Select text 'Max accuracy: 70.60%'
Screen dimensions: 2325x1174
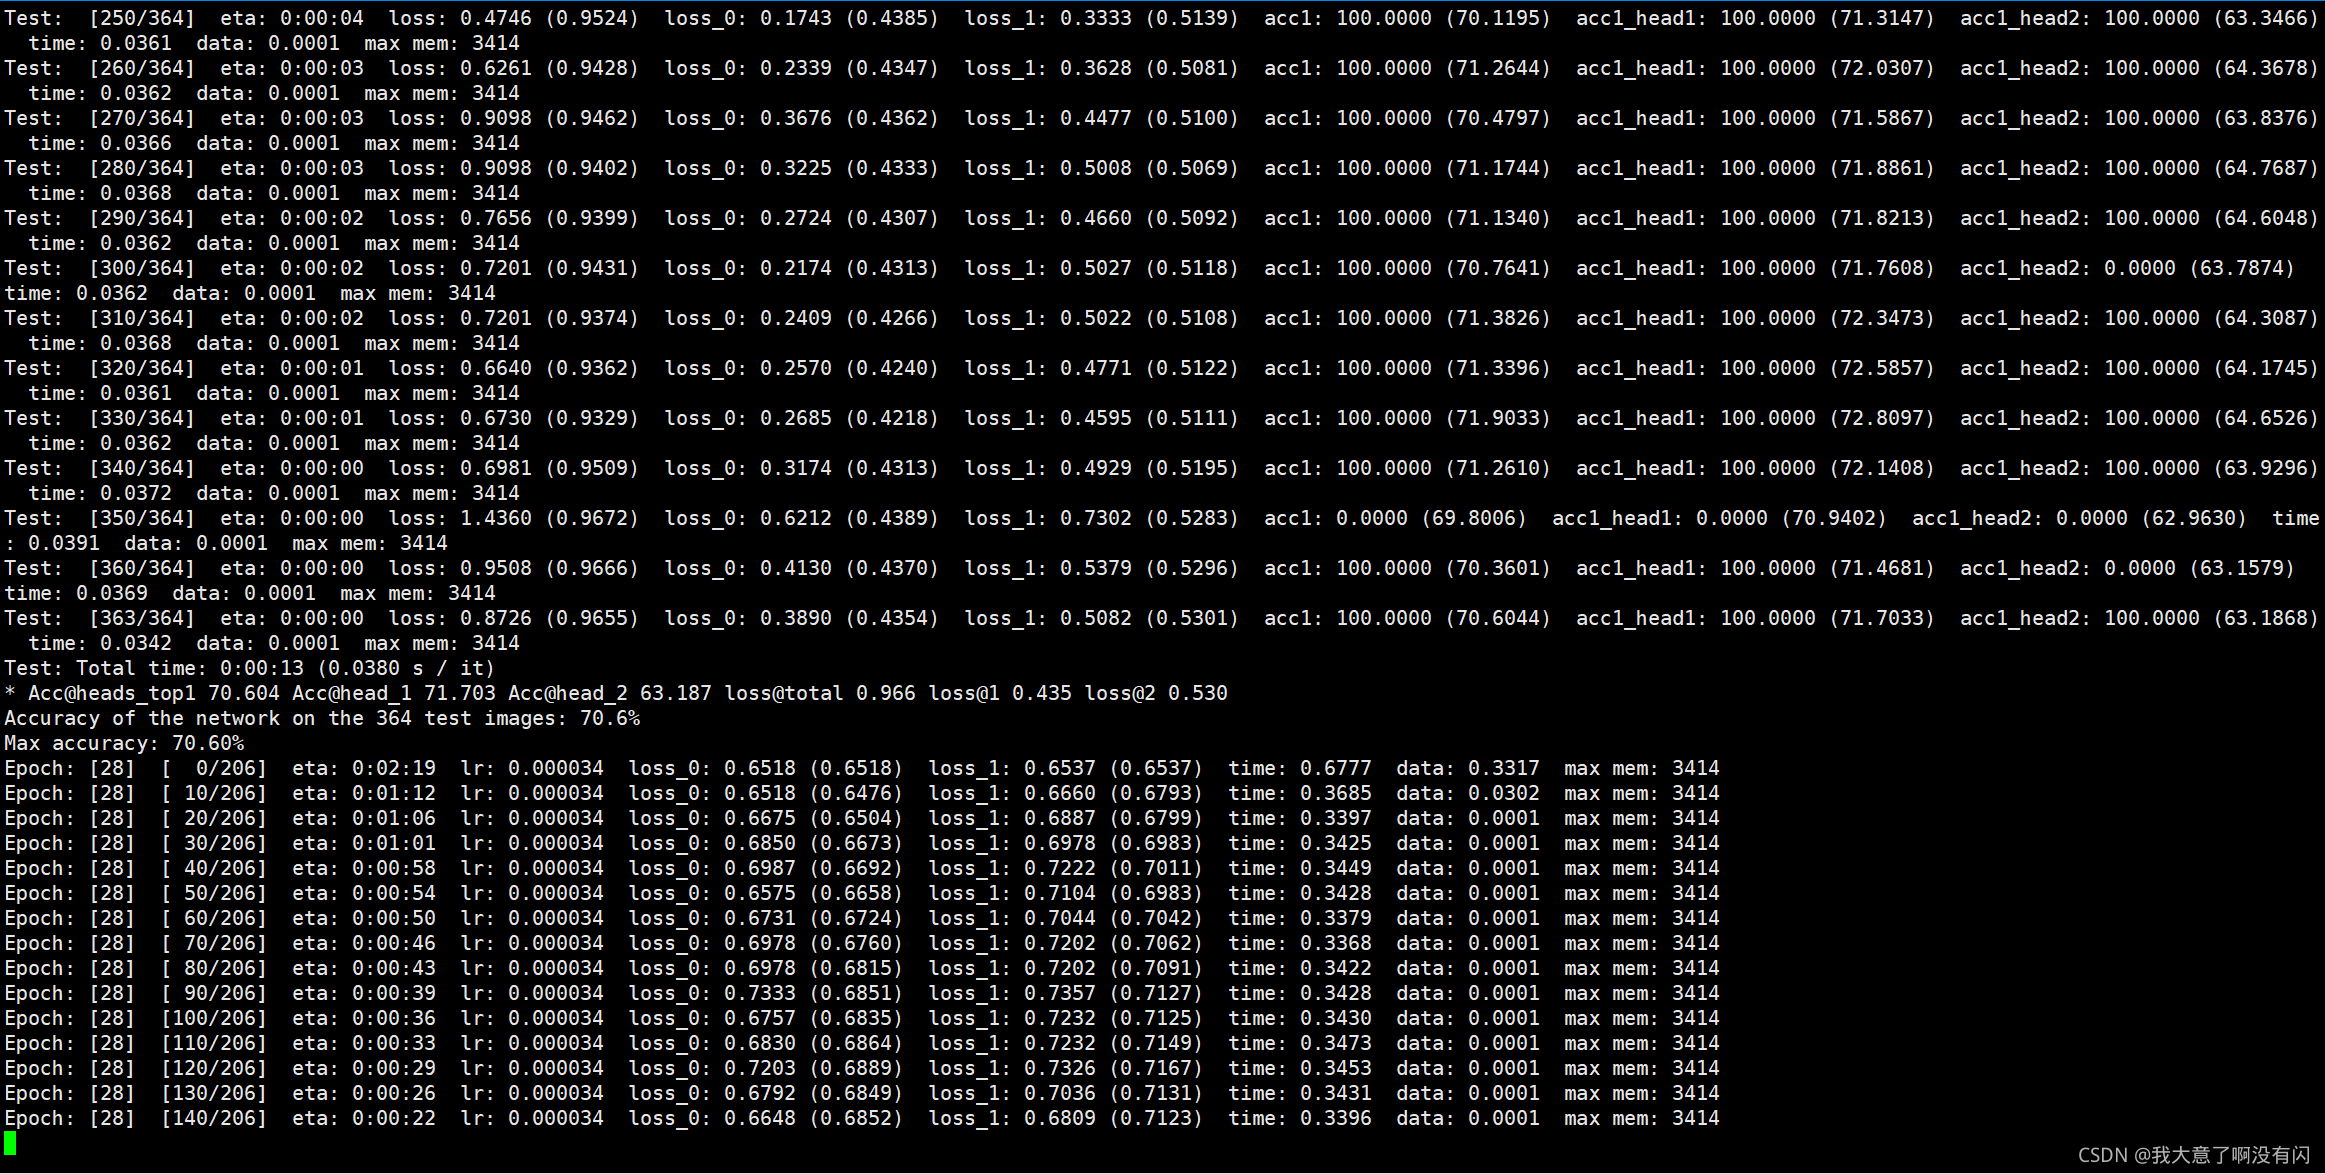124,743
